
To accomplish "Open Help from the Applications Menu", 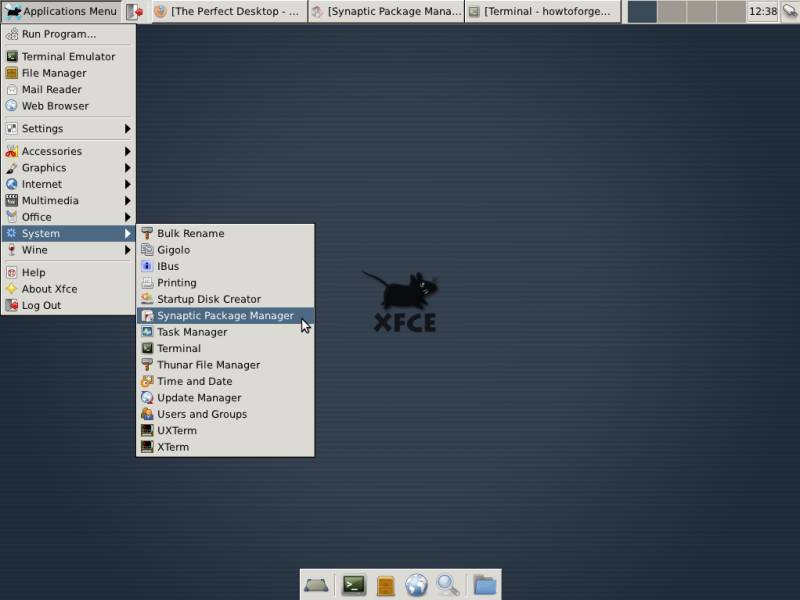I will pos(69,272).
